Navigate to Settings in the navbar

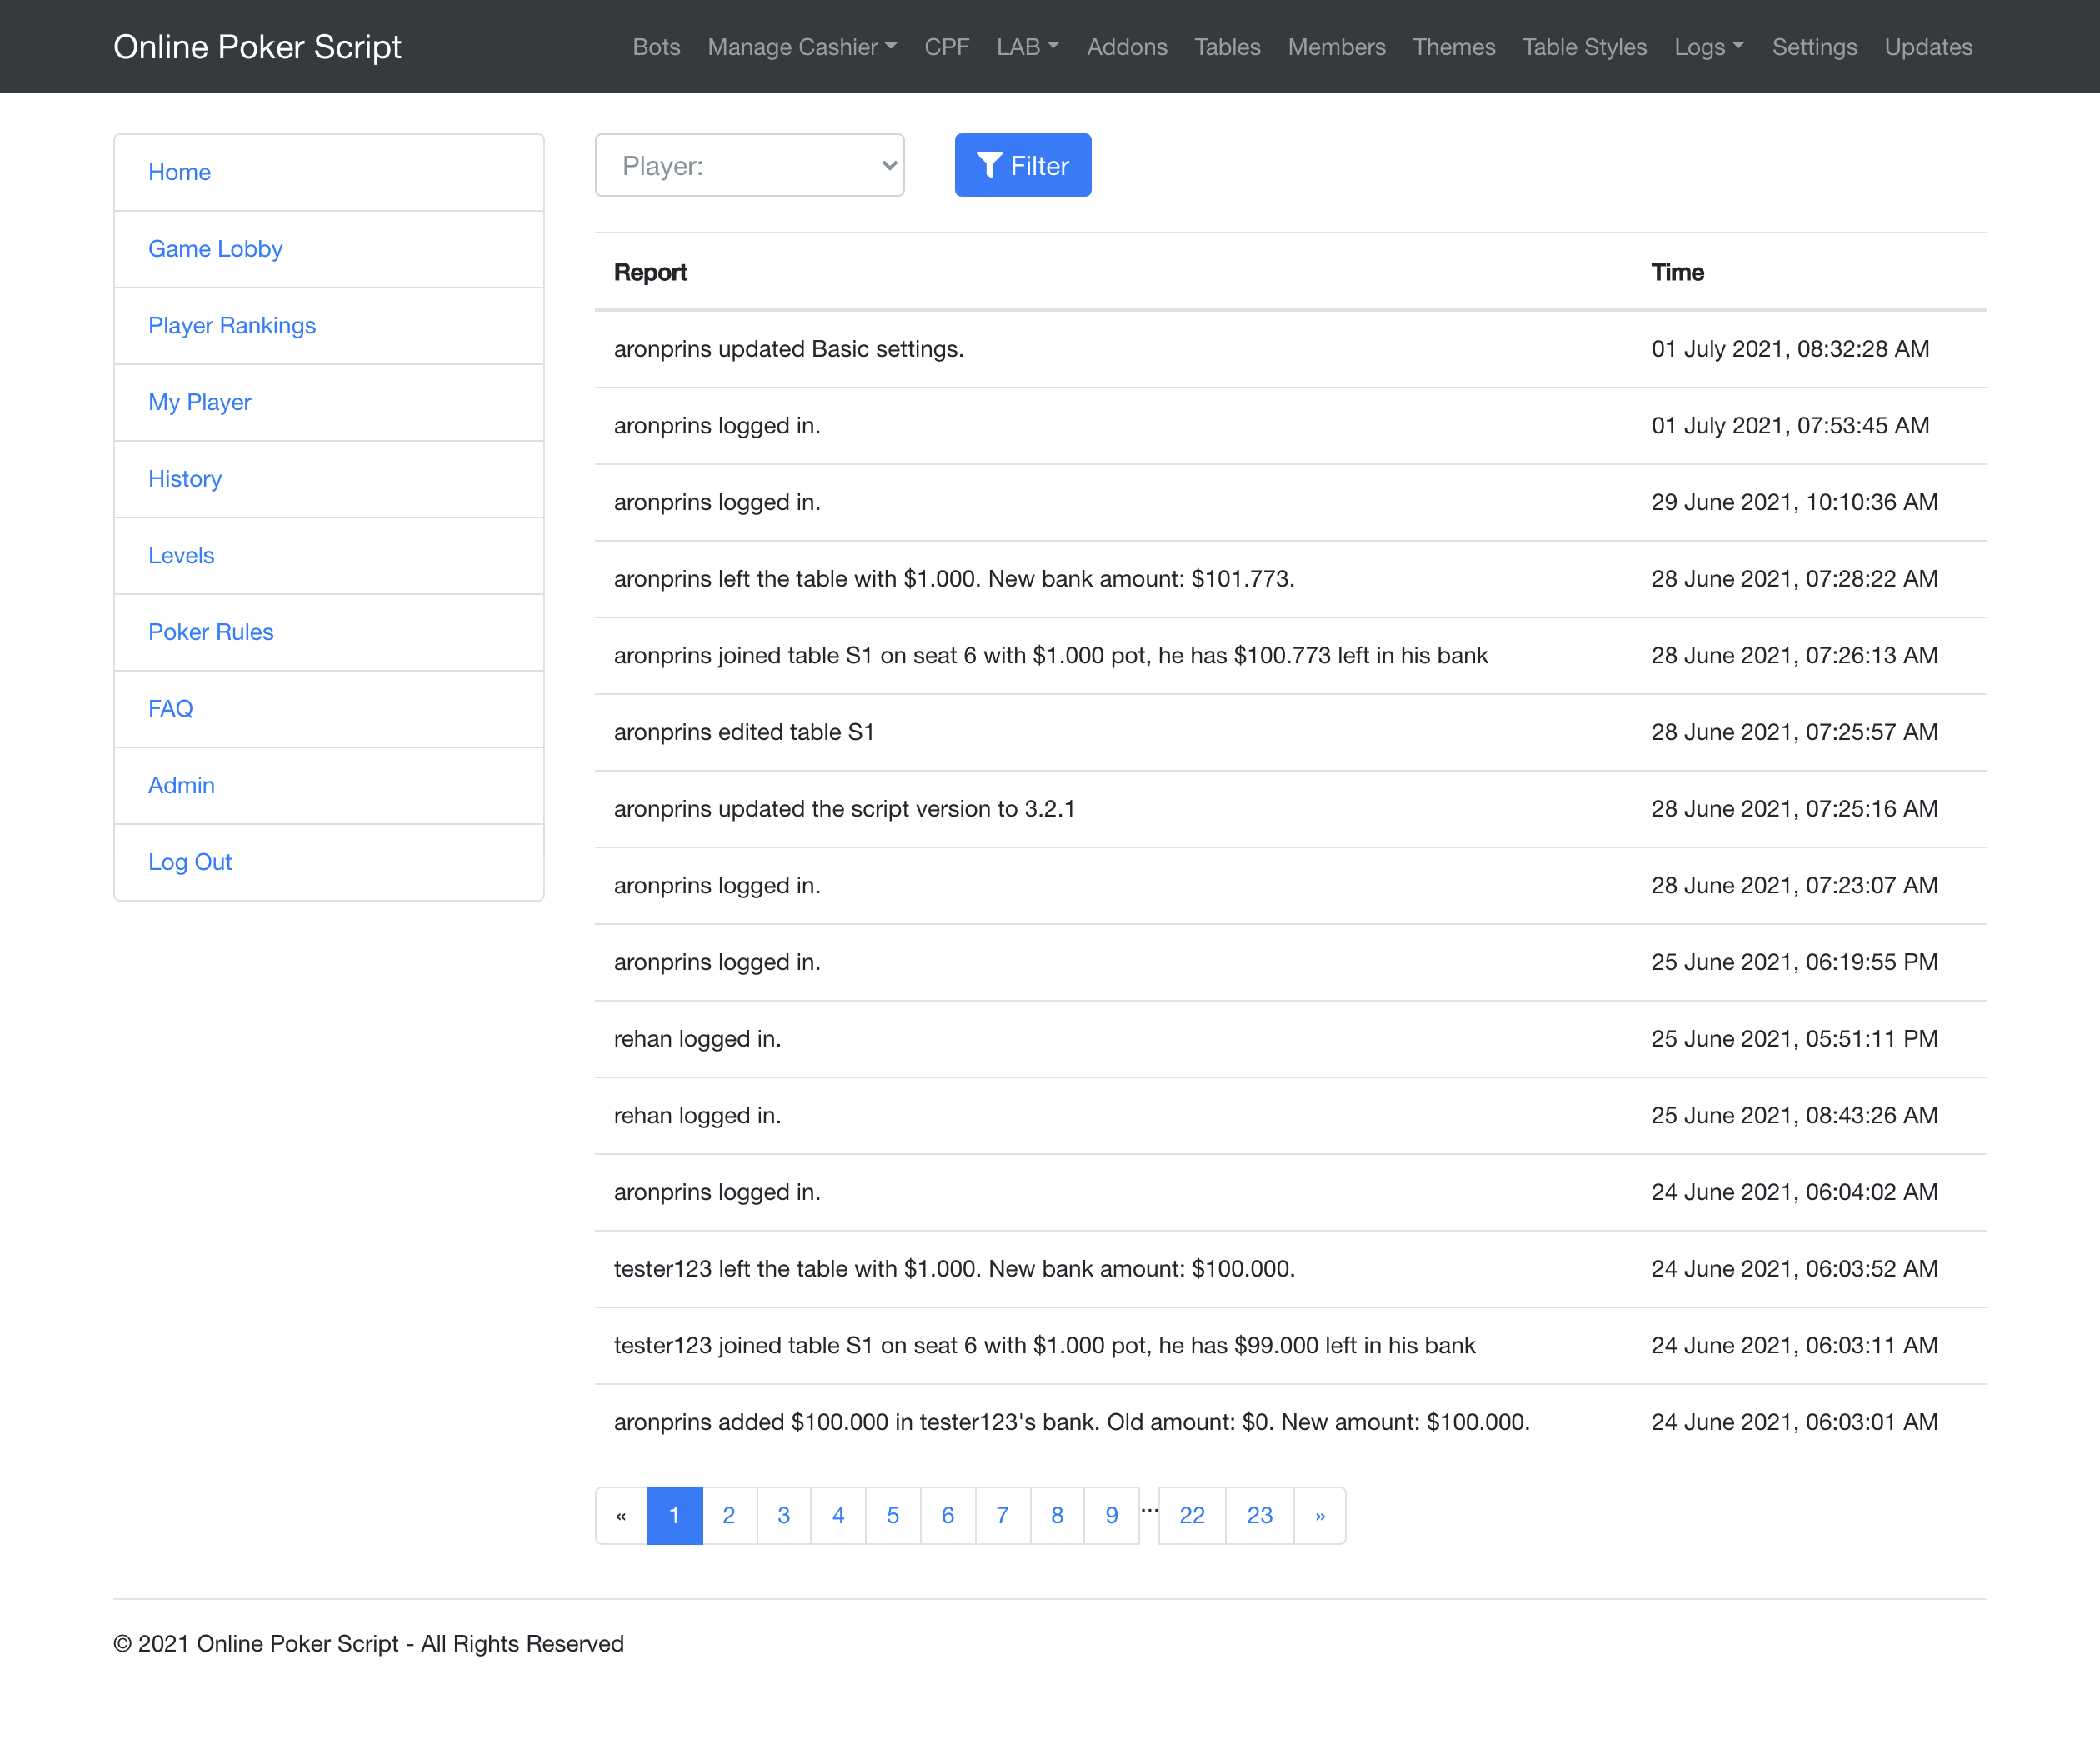1814,47
